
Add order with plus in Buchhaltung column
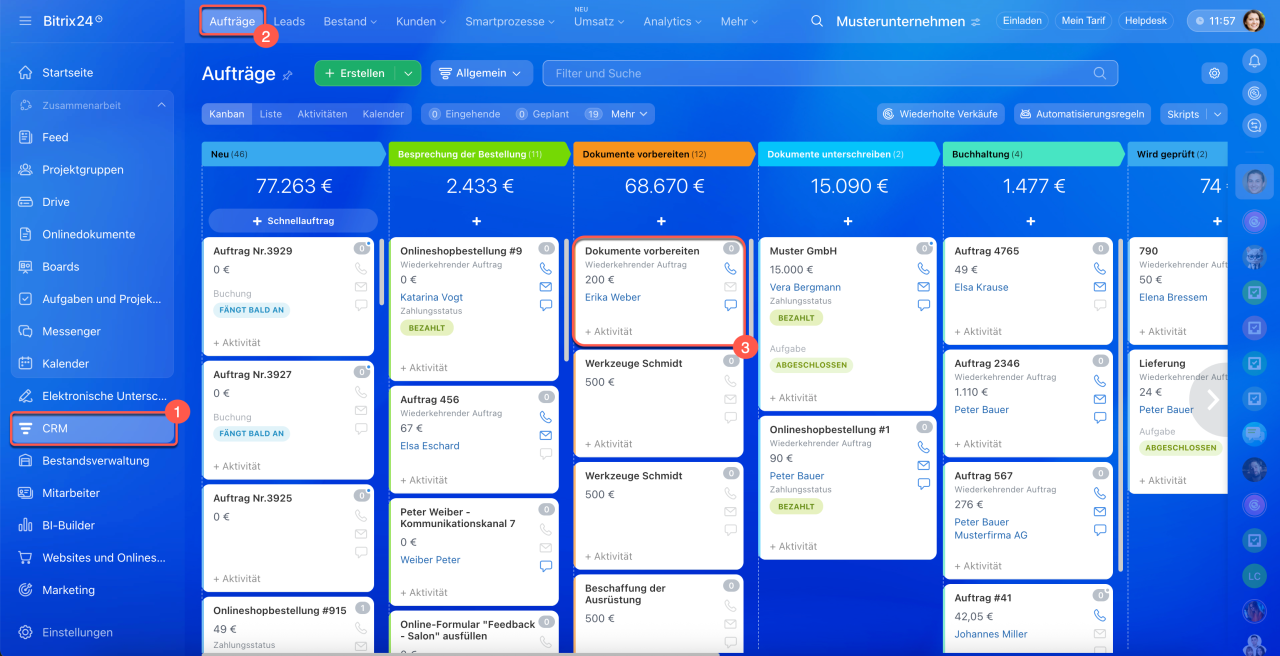[1031, 221]
